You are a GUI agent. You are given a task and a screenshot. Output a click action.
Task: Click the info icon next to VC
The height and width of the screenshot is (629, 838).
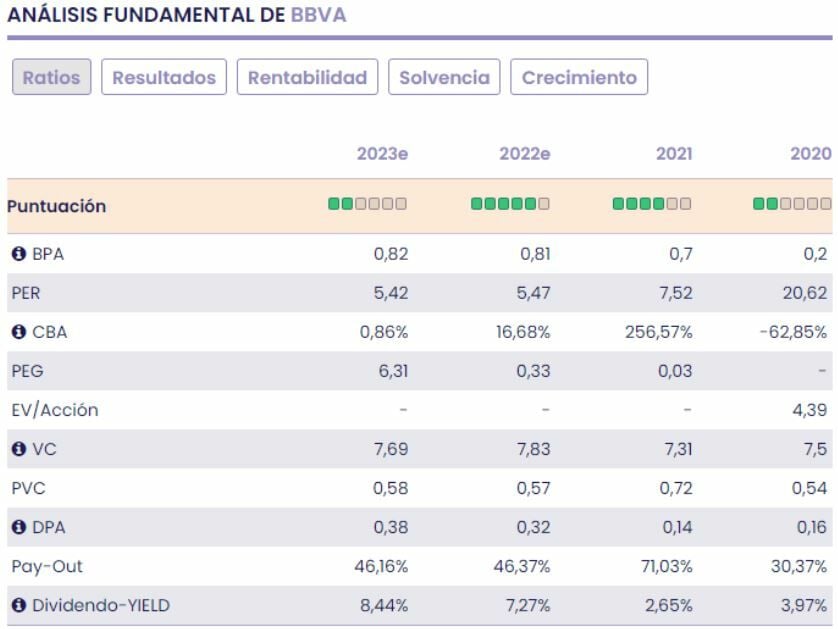coord(18,449)
